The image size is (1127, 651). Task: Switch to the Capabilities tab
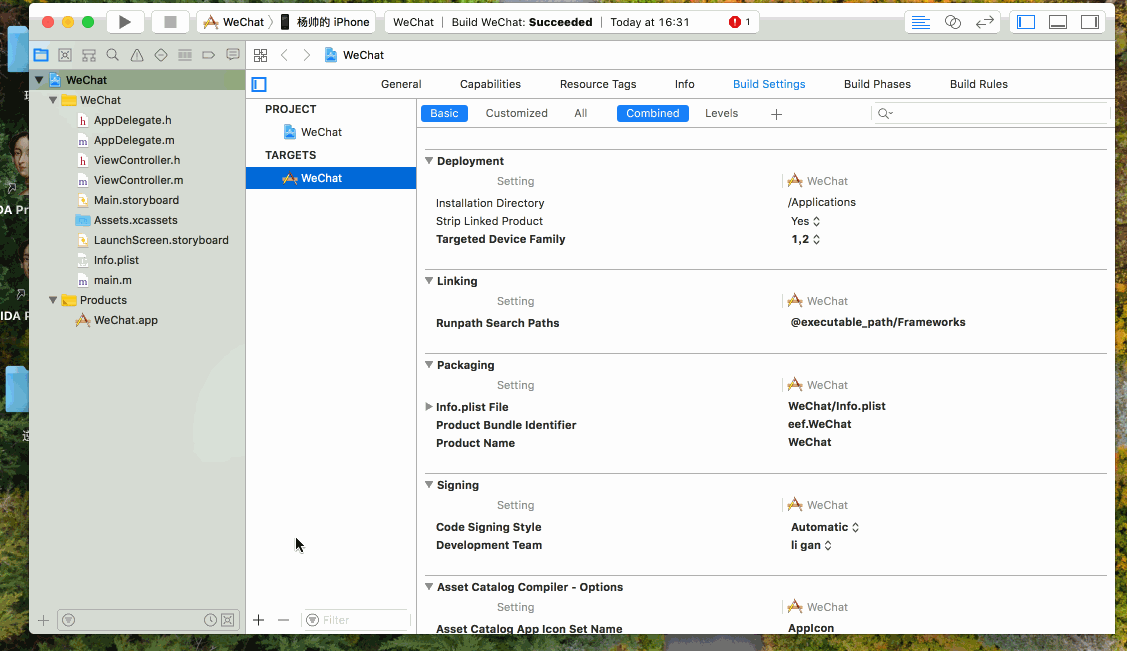[x=490, y=84]
